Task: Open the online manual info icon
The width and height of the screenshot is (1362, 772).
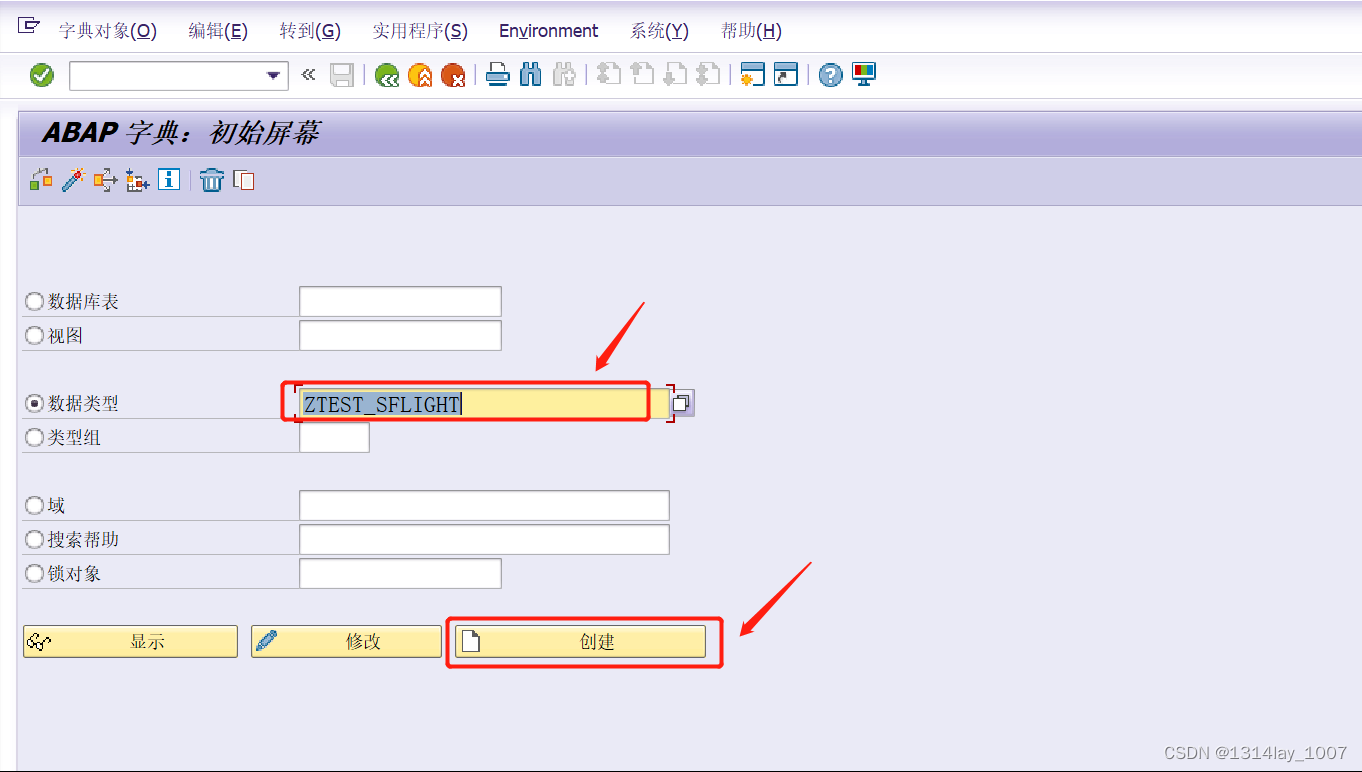Action: point(169,180)
